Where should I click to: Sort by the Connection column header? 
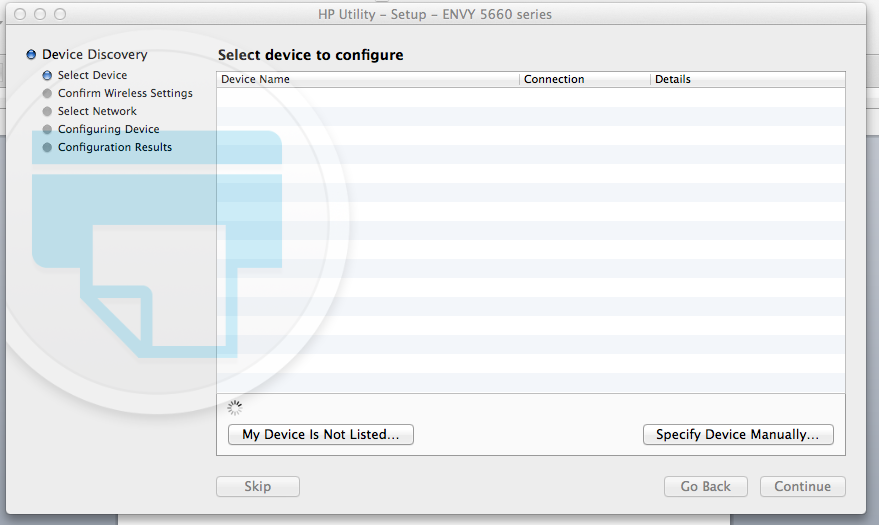coord(584,79)
